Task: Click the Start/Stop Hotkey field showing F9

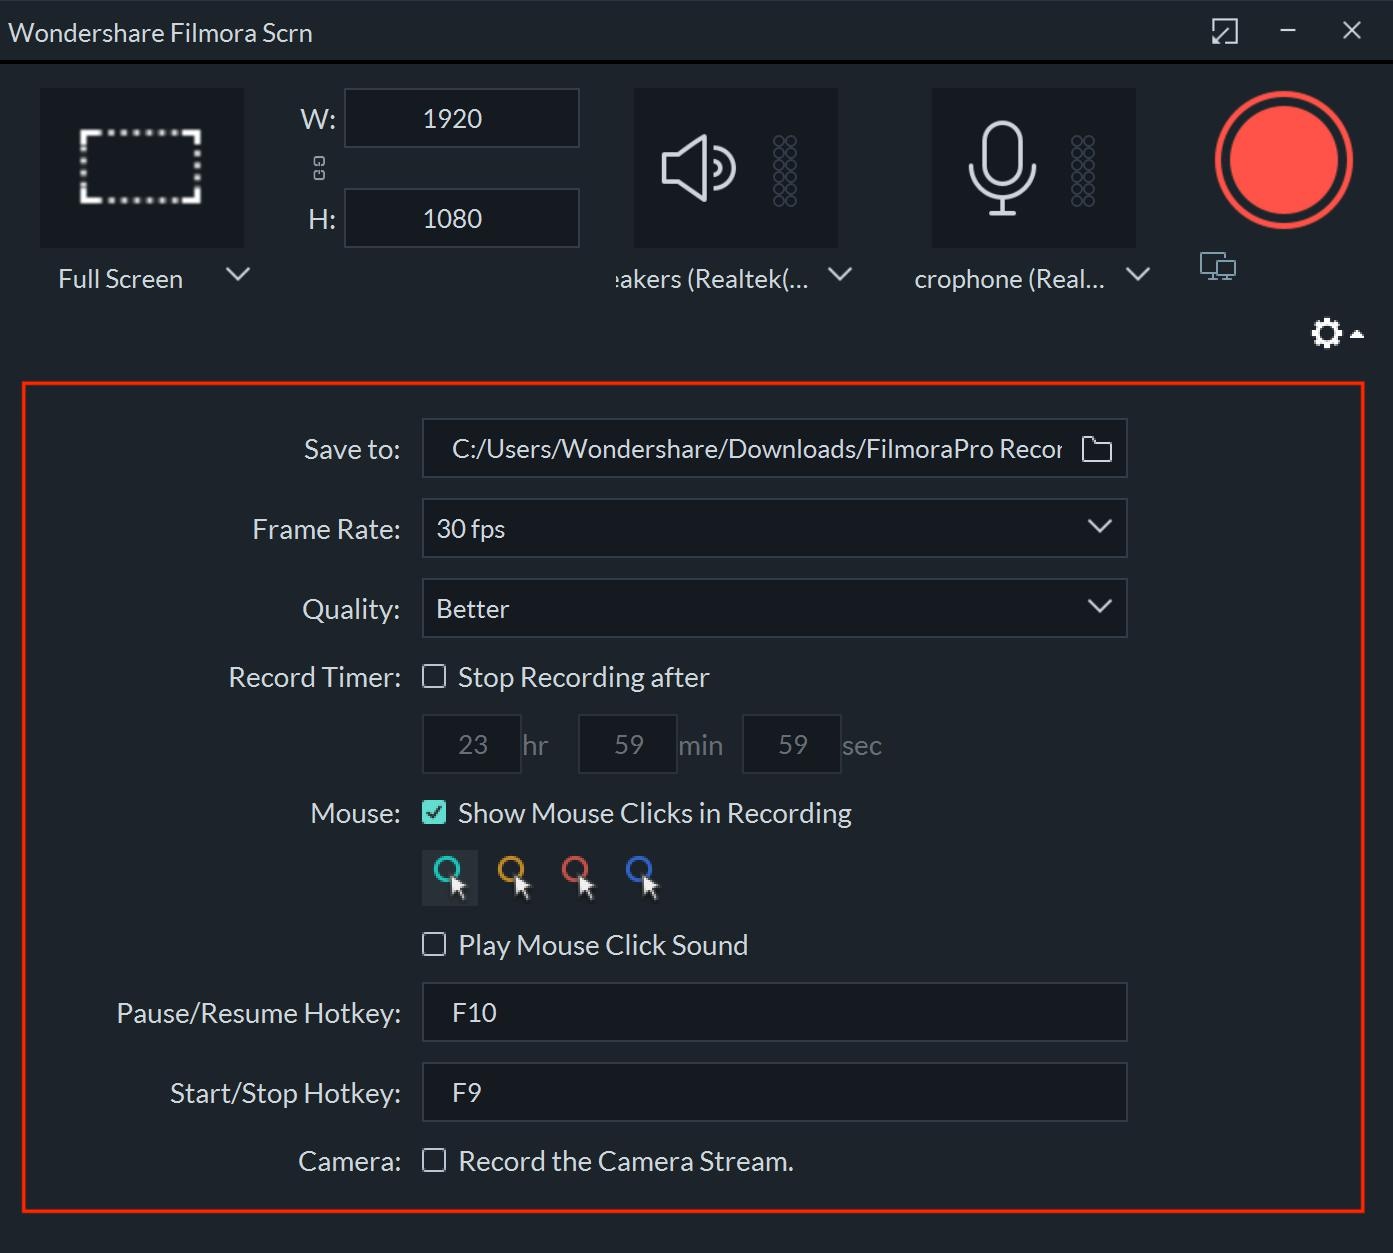Action: pyautogui.click(x=775, y=1092)
